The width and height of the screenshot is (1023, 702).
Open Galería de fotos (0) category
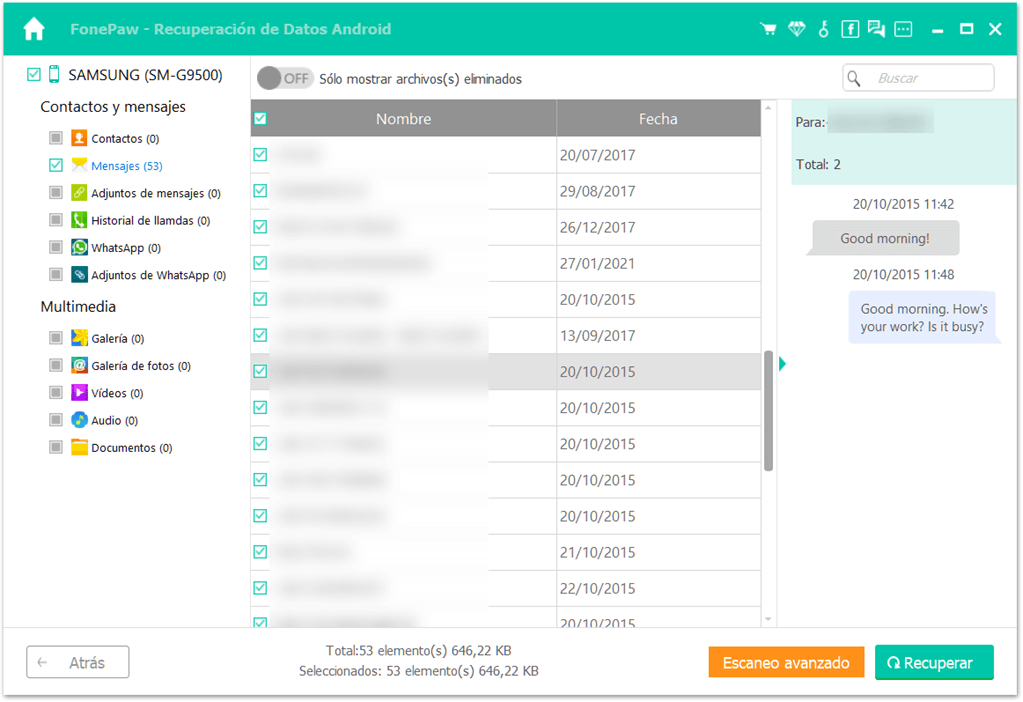click(x=141, y=366)
